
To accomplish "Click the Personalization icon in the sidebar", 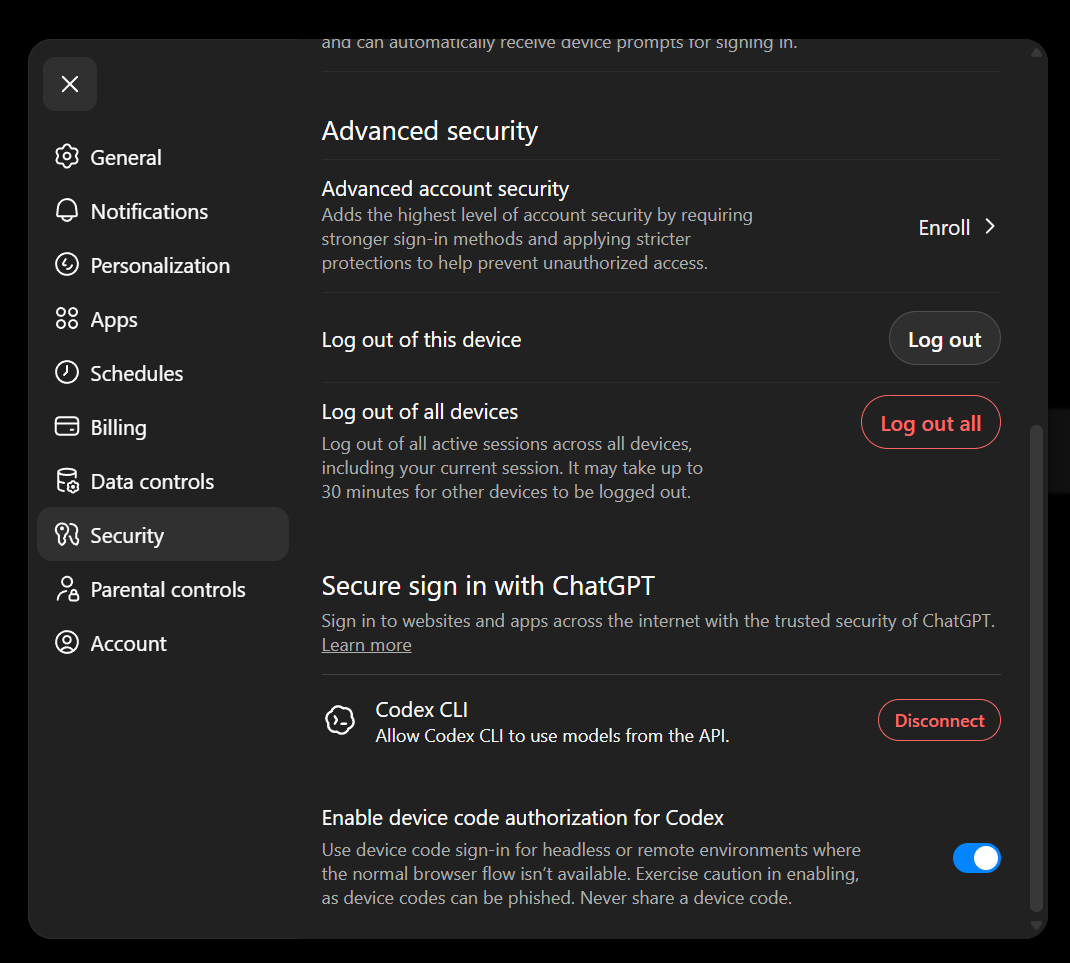I will [67, 265].
